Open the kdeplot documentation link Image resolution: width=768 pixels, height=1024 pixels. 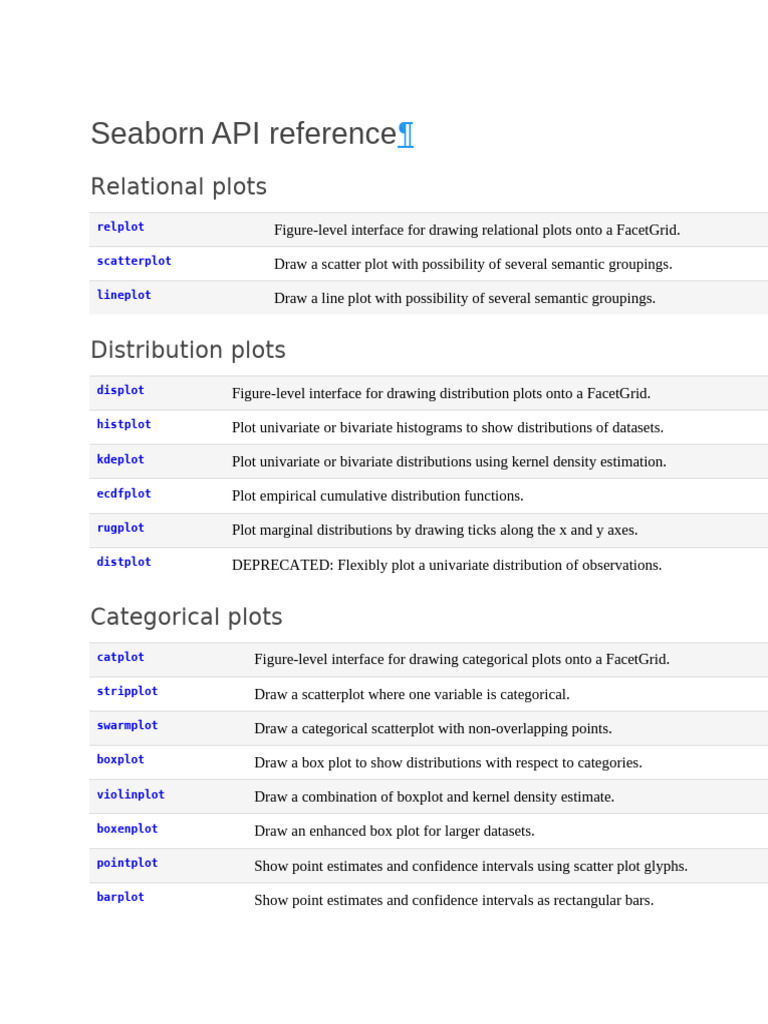point(120,459)
